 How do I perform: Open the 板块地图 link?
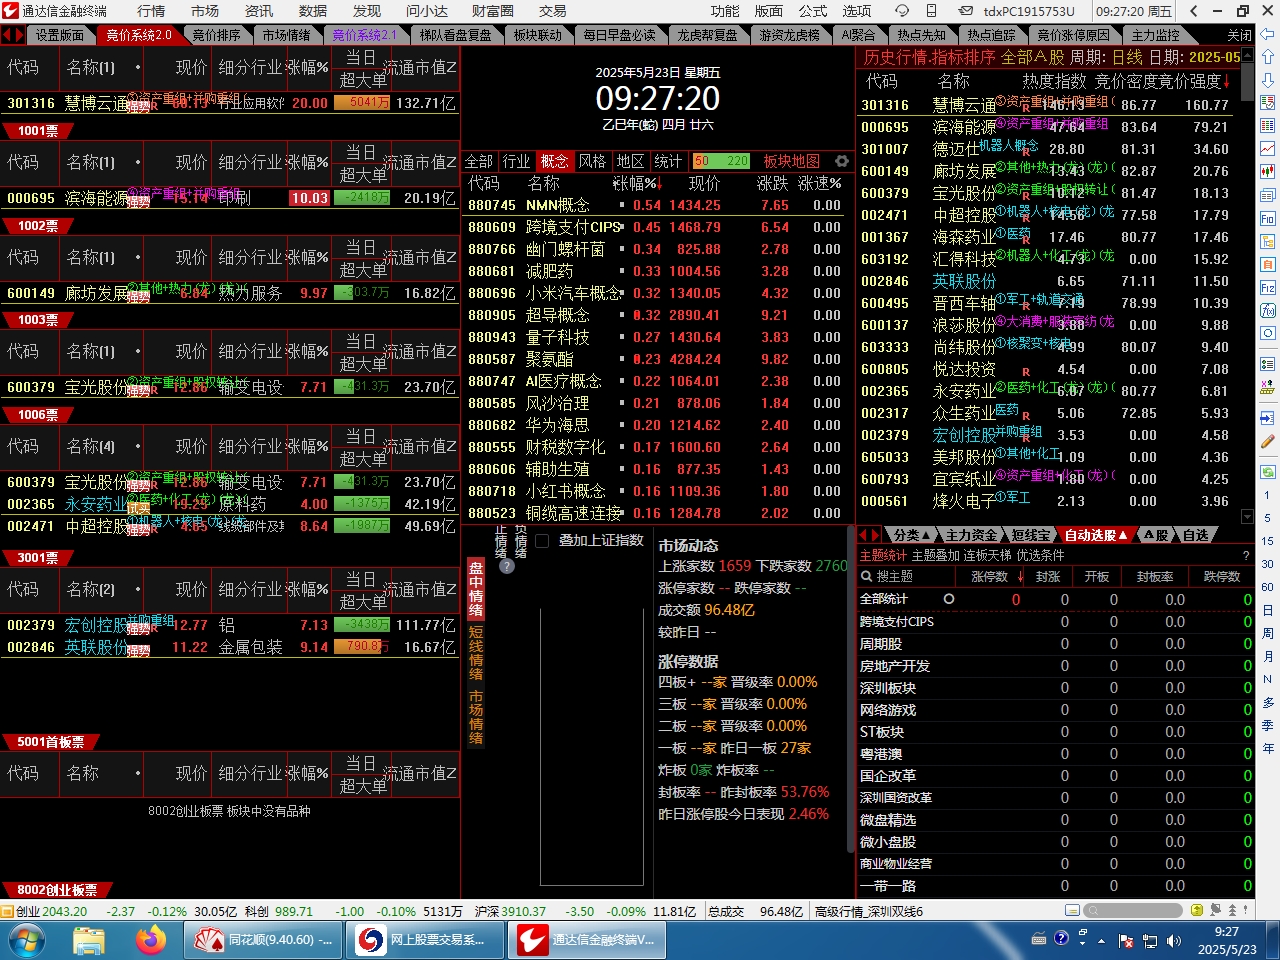791,161
